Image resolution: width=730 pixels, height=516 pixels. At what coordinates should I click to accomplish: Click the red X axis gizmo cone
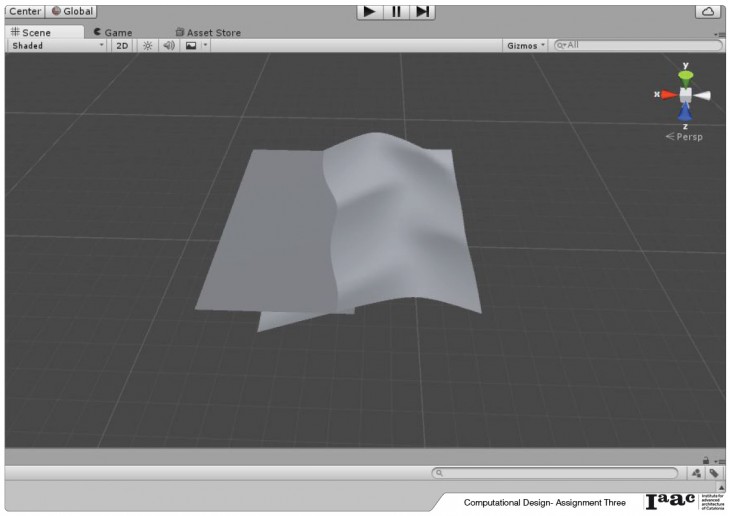click(x=667, y=95)
